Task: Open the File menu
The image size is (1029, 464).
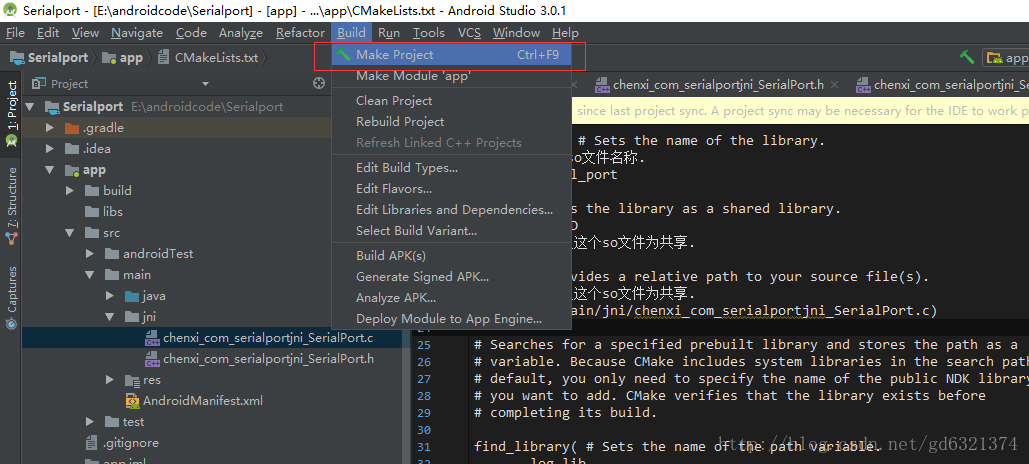Action: pos(15,33)
